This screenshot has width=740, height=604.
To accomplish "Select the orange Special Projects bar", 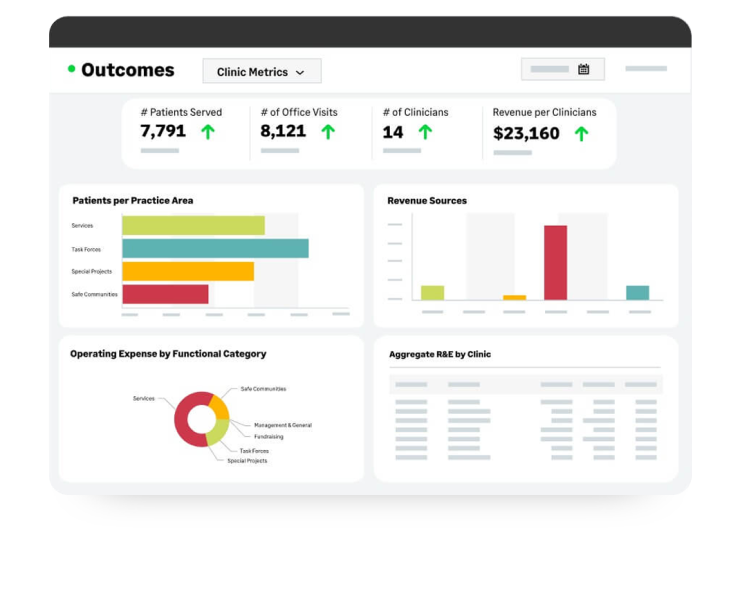I will coord(188,272).
